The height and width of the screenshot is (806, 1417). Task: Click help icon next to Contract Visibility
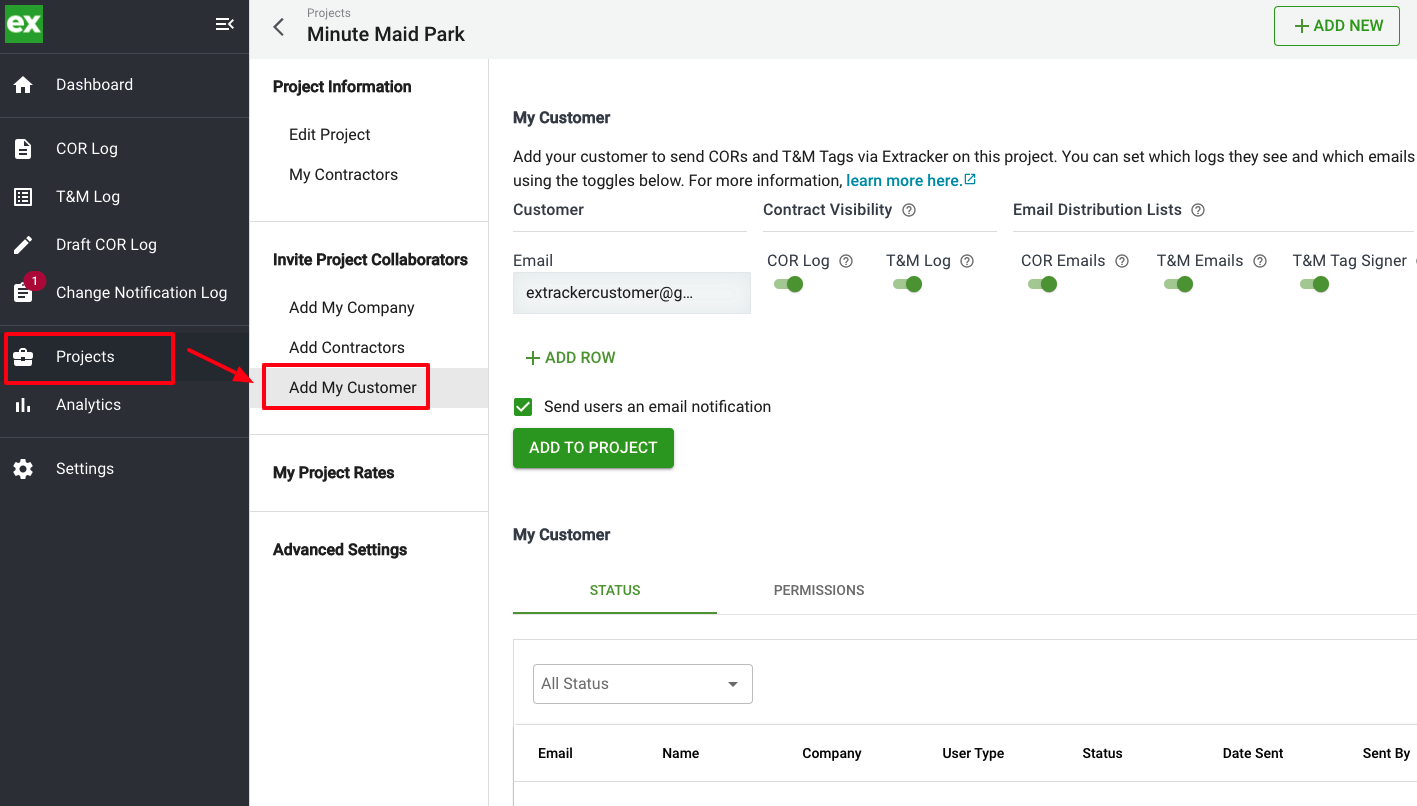(x=909, y=210)
